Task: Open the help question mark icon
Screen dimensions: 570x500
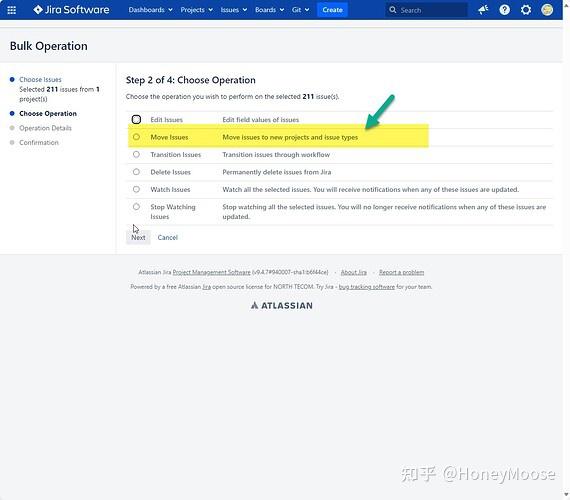Action: pos(504,10)
